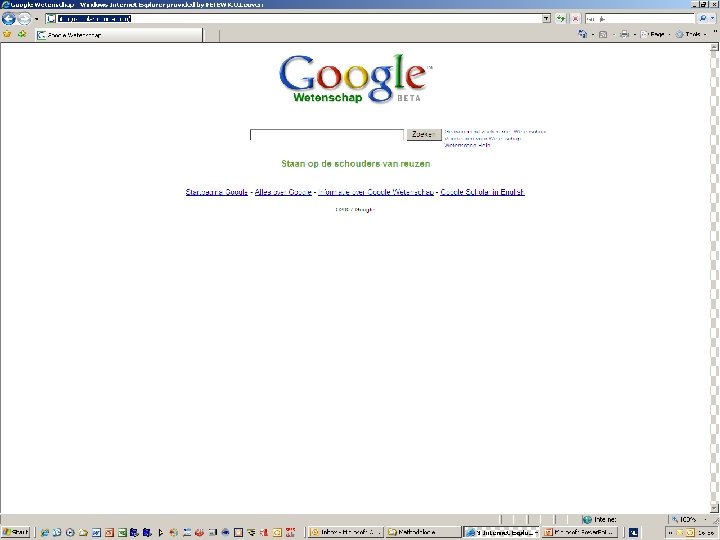720x540 pixels.
Task: Click the 'Staan op de schouders van reuzen' text
Action: point(356,164)
